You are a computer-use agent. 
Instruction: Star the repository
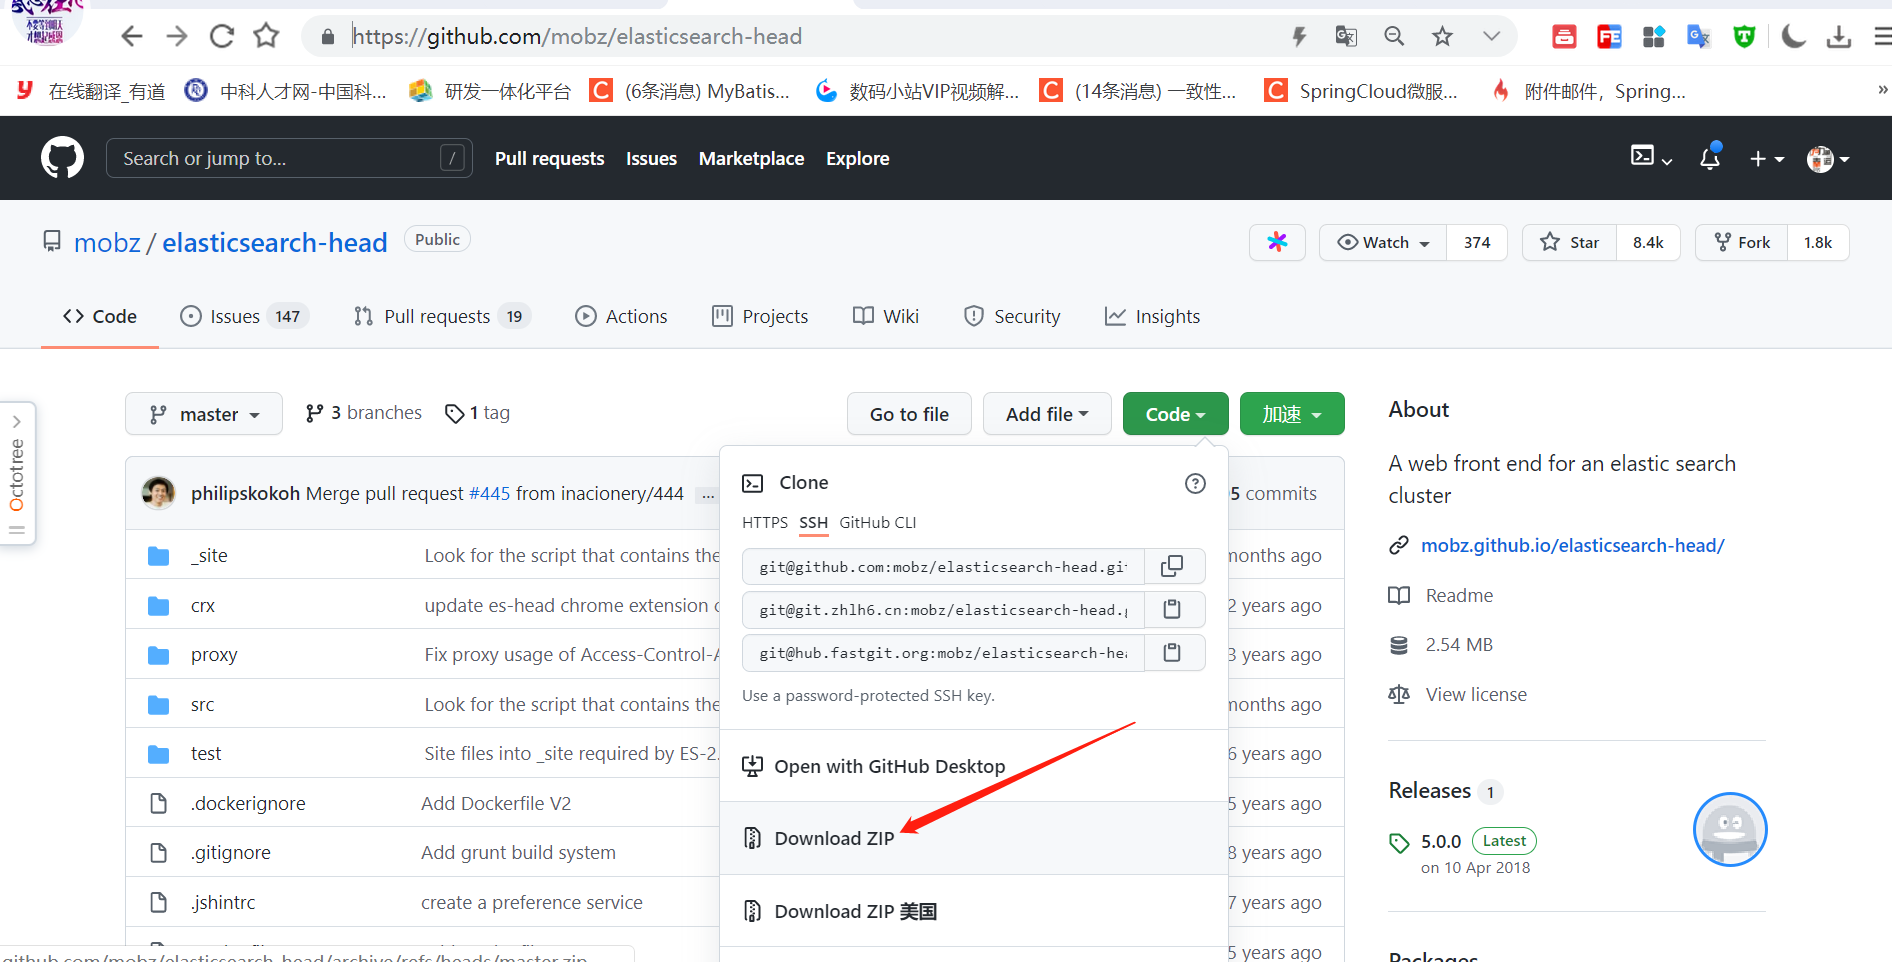coord(1570,242)
